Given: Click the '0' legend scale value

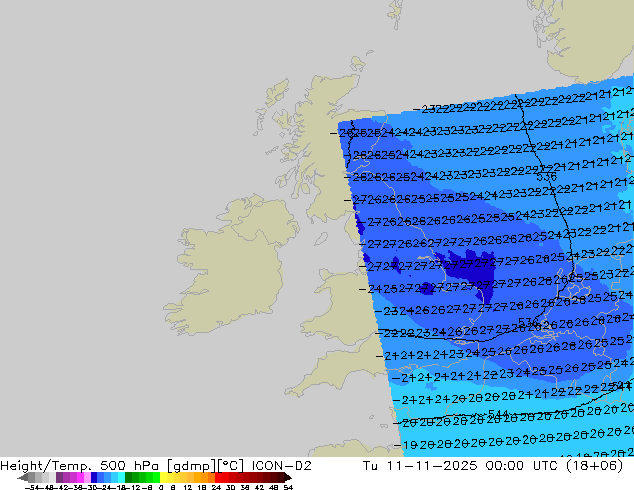Looking at the screenshot, I should [161, 487].
